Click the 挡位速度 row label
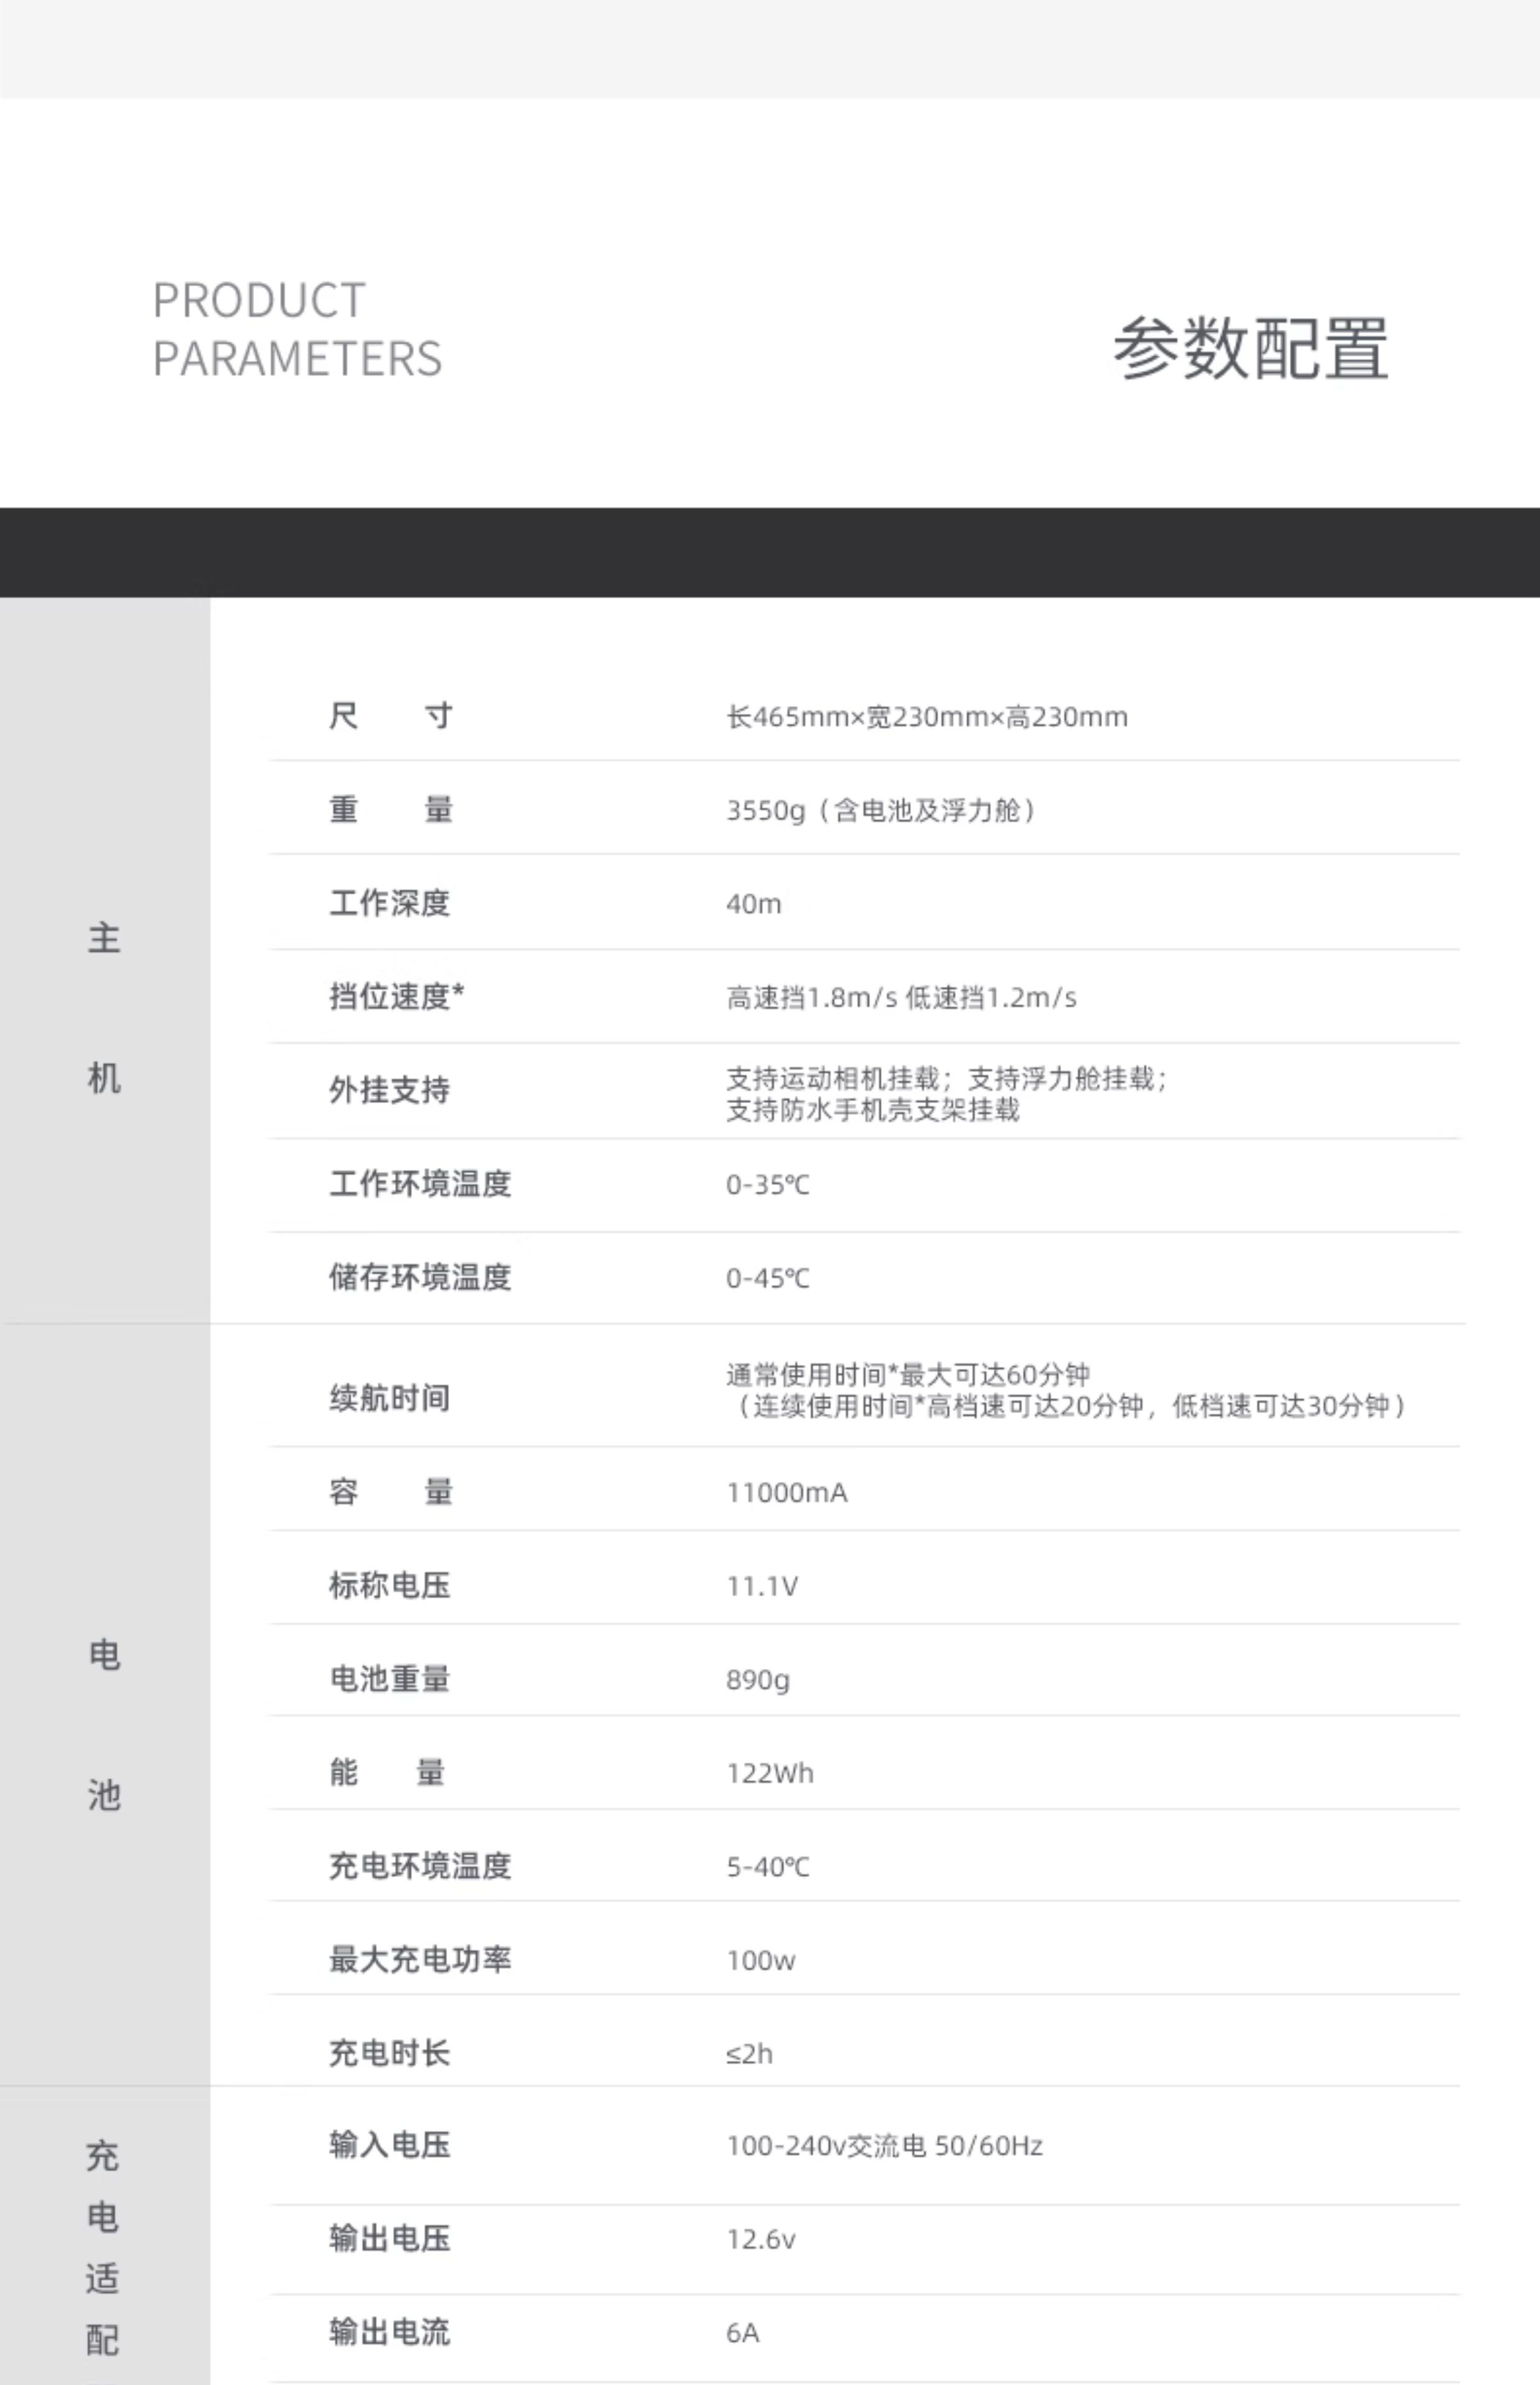 click(396, 996)
